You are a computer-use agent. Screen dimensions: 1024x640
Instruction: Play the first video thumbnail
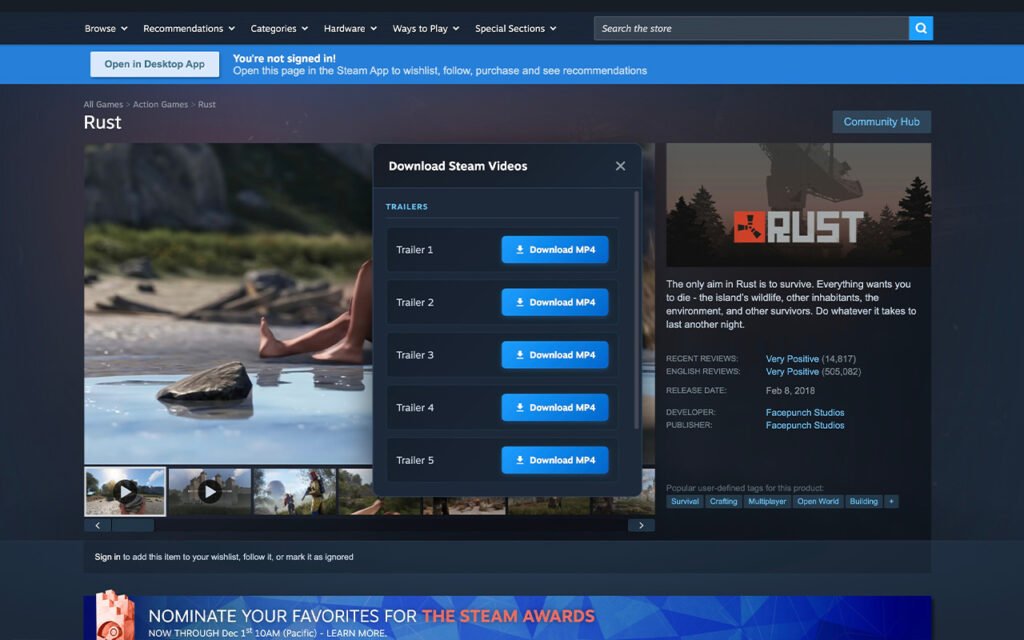pyautogui.click(x=125, y=491)
